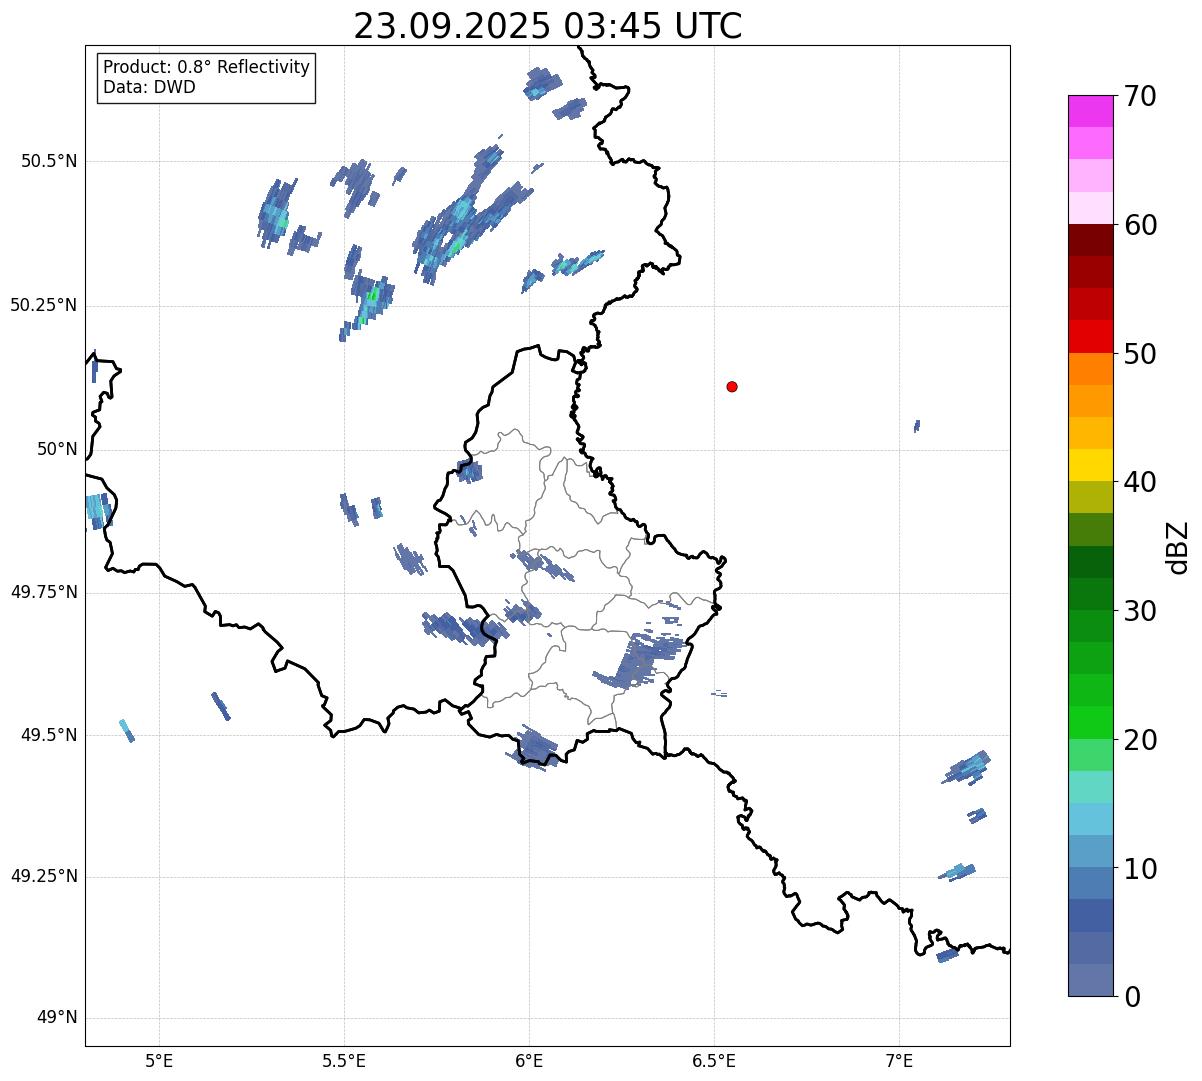1202x1081 pixels.
Task: Click the 5°E longitude label
Action: point(159,1060)
